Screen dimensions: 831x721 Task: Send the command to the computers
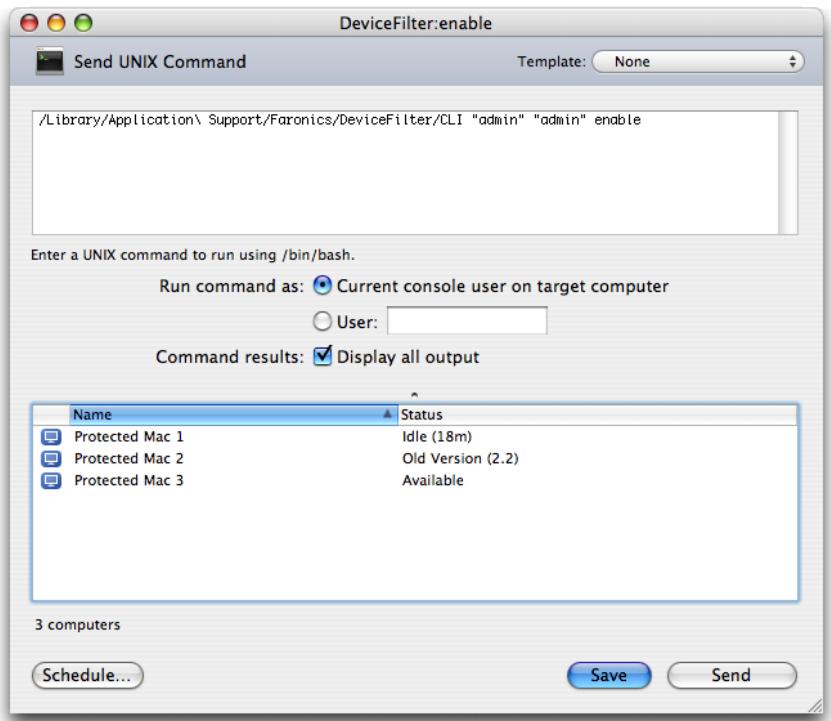coord(732,675)
